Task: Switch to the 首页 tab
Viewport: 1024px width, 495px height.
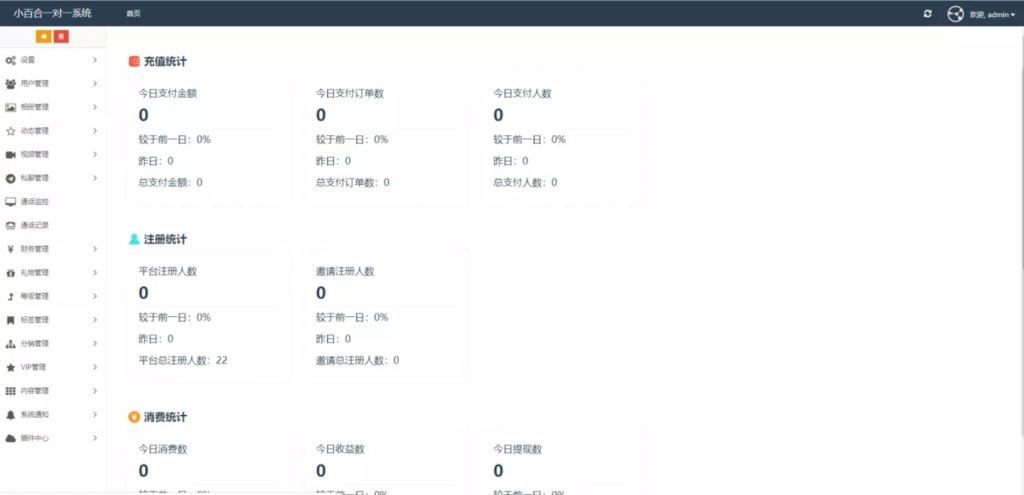Action: pyautogui.click(x=133, y=14)
